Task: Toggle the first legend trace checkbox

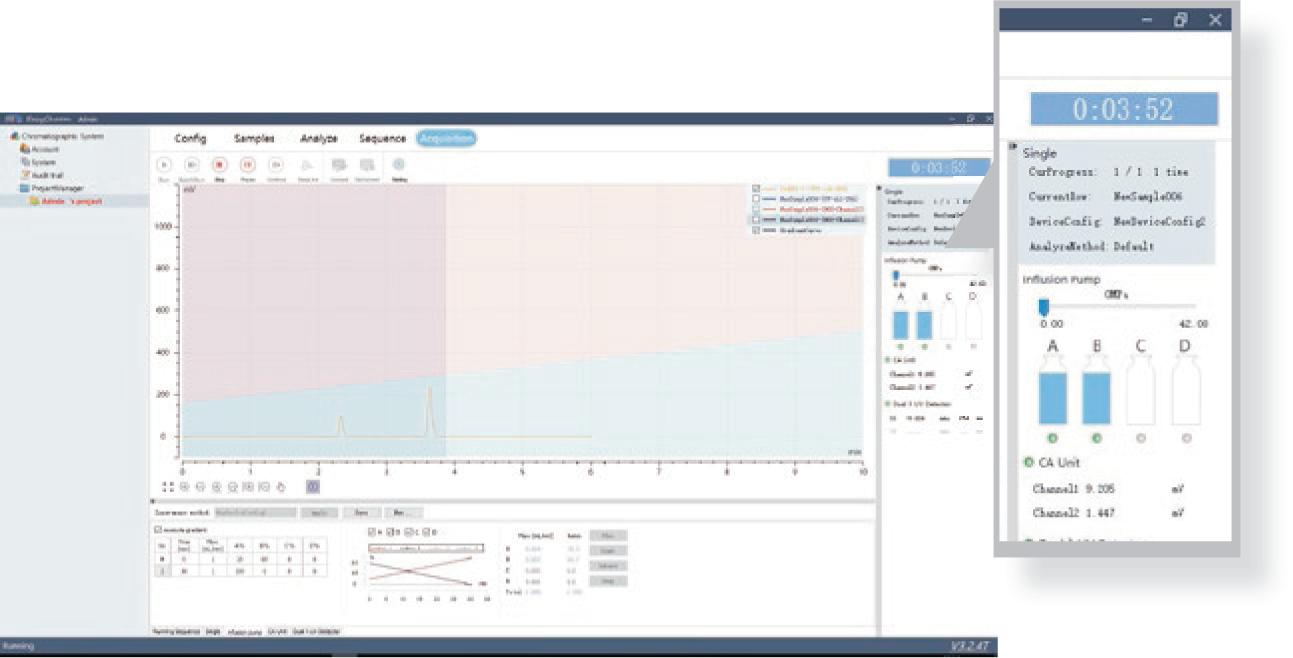Action: [x=757, y=188]
